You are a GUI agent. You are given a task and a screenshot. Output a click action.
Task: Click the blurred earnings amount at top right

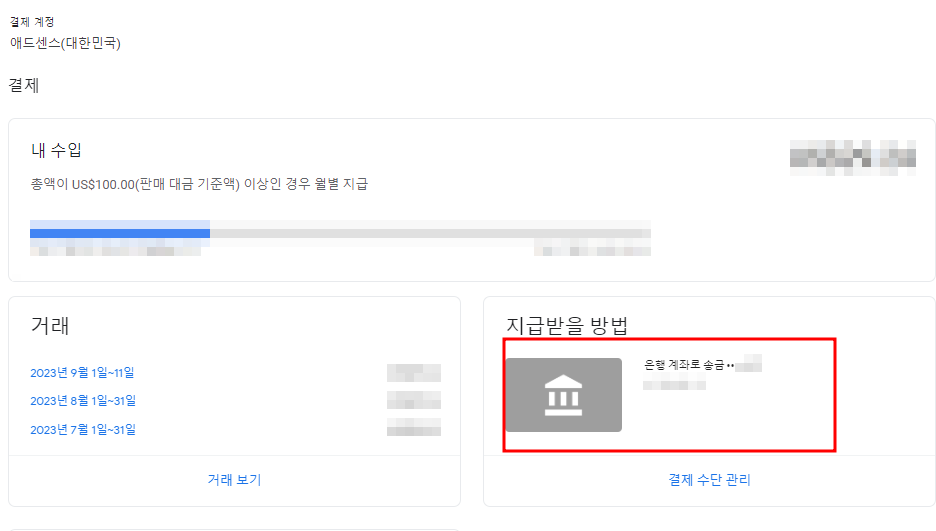(x=852, y=158)
